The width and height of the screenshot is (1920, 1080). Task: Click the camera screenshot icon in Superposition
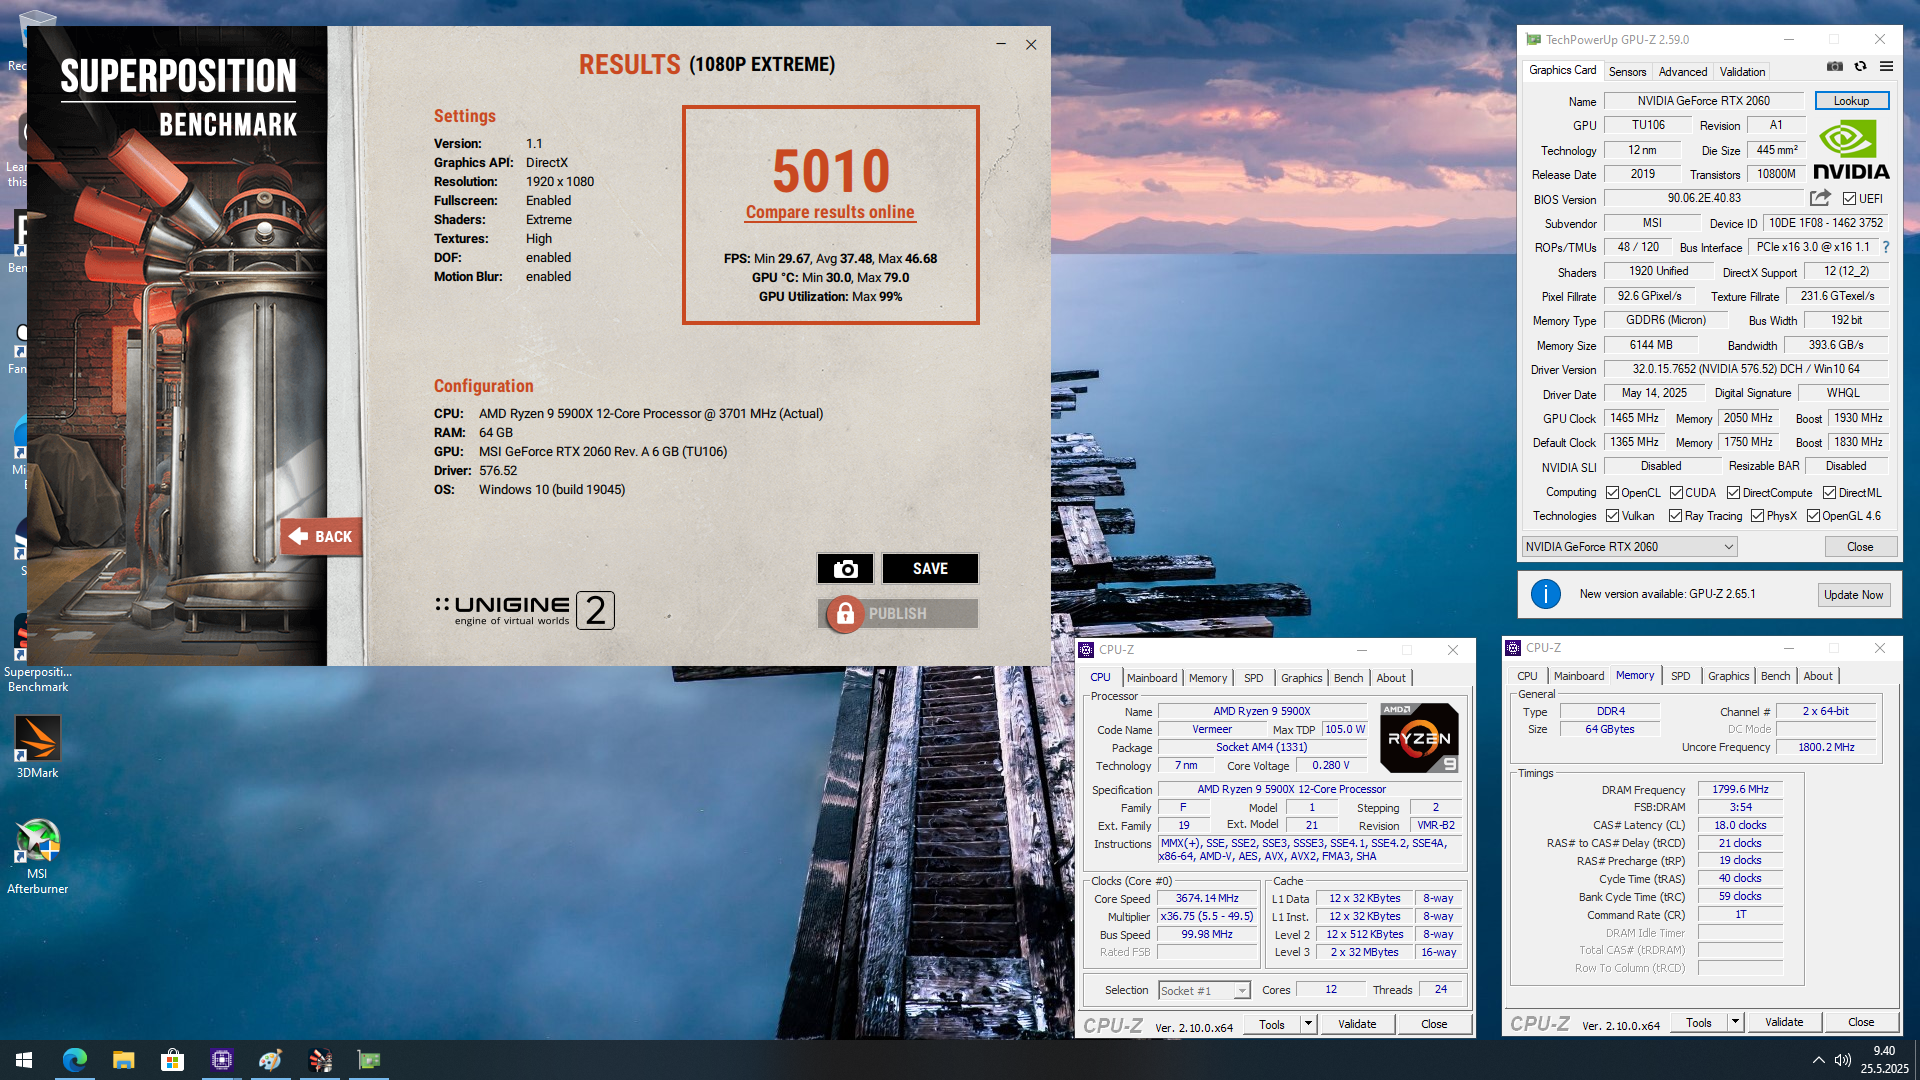845,568
